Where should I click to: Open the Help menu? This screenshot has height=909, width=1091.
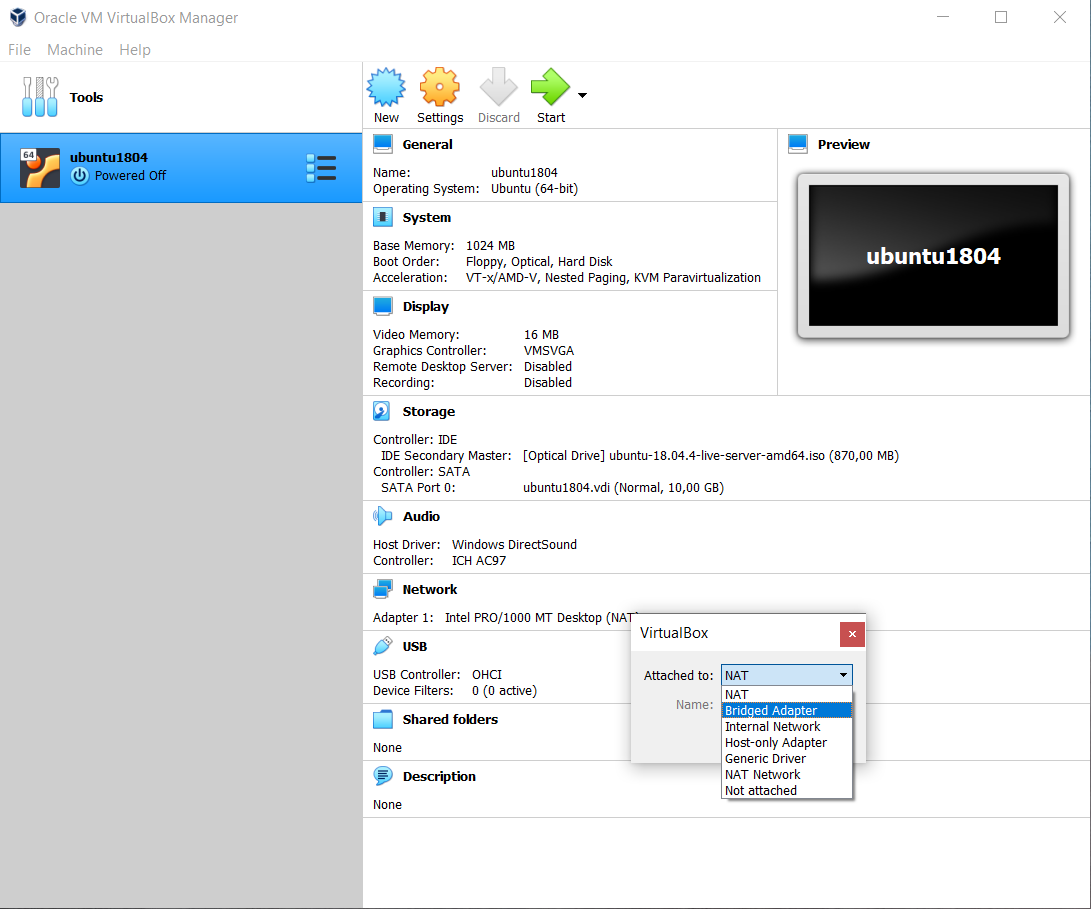point(135,50)
